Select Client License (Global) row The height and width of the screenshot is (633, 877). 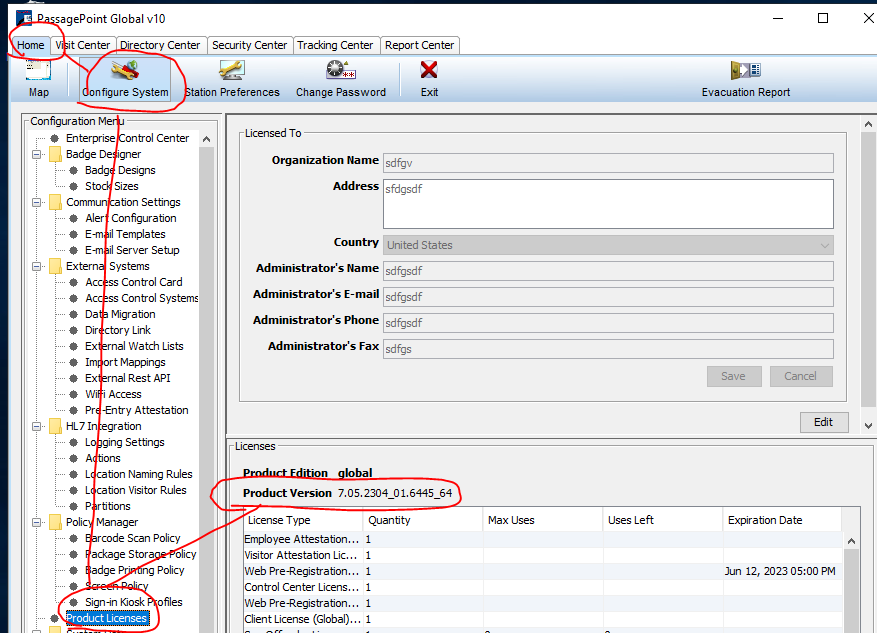(543, 620)
